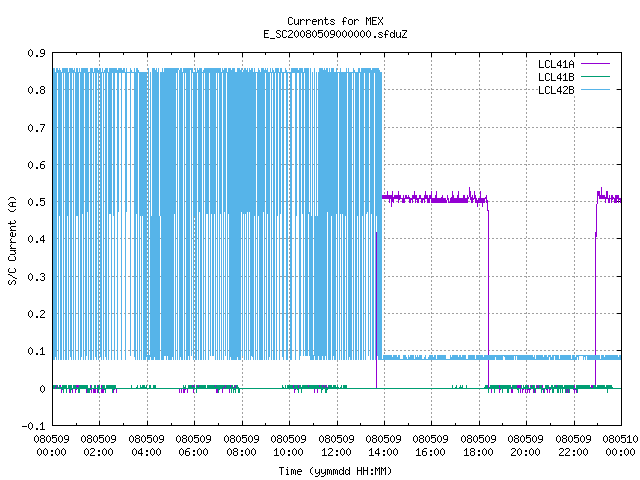Click the purple LCL41A legend line sample
Viewport: 640px width, 480px height.
595,64
